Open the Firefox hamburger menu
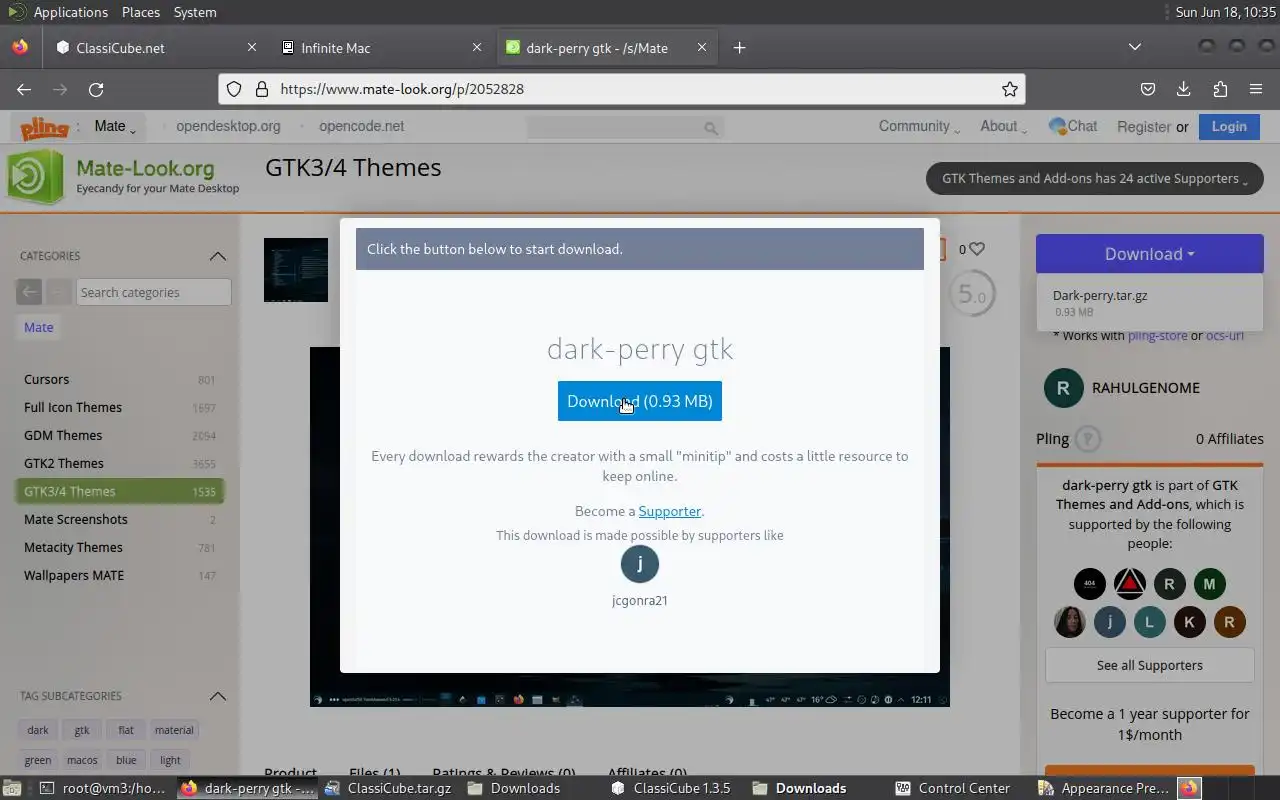Image resolution: width=1280 pixels, height=800 pixels. pyautogui.click(x=1256, y=89)
